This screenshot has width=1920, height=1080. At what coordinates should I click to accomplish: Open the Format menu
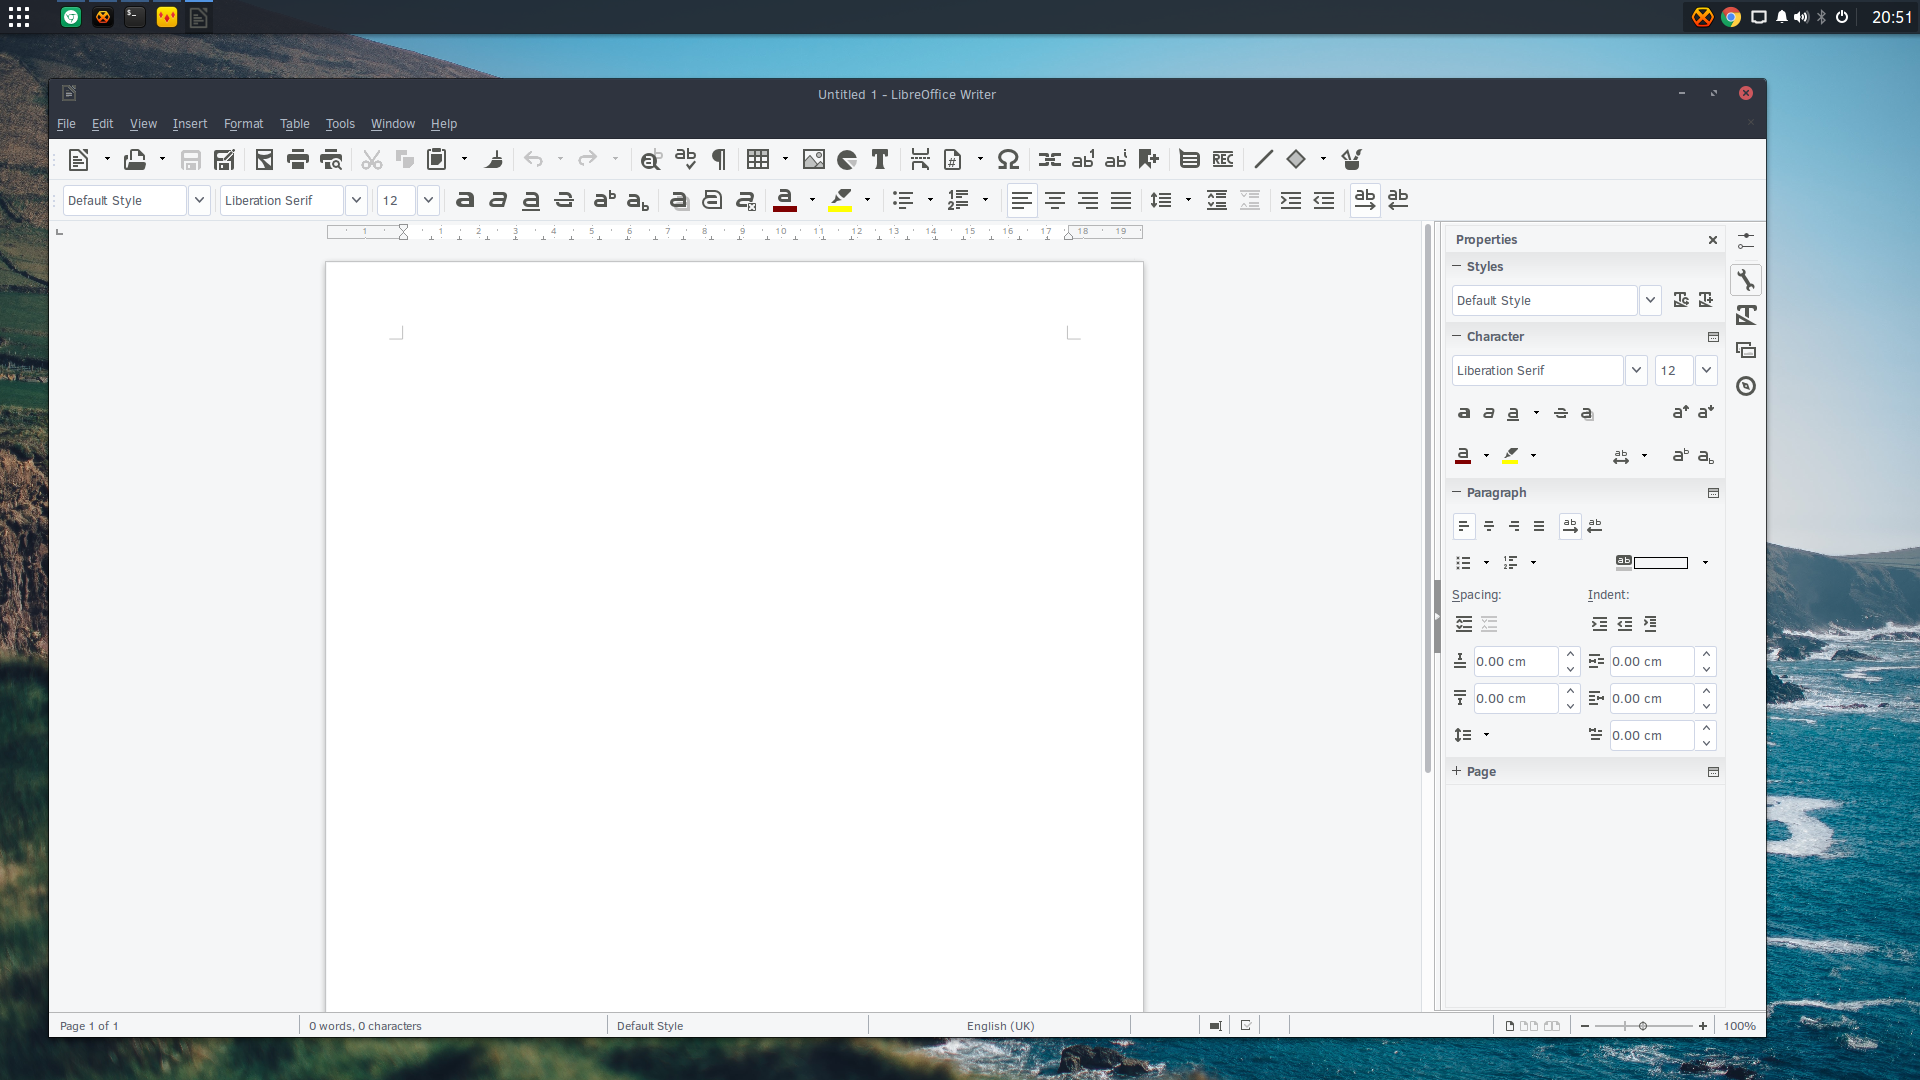(244, 124)
